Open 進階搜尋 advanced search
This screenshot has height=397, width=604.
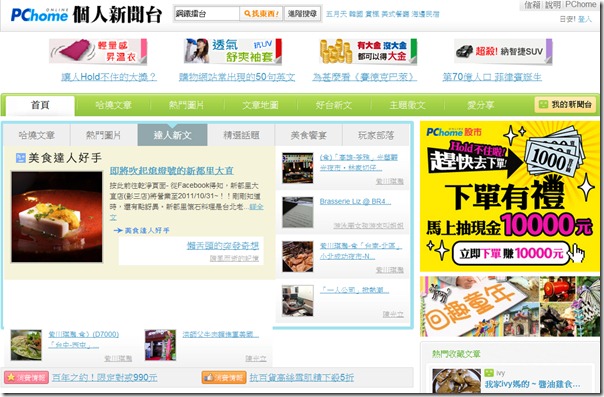(302, 13)
